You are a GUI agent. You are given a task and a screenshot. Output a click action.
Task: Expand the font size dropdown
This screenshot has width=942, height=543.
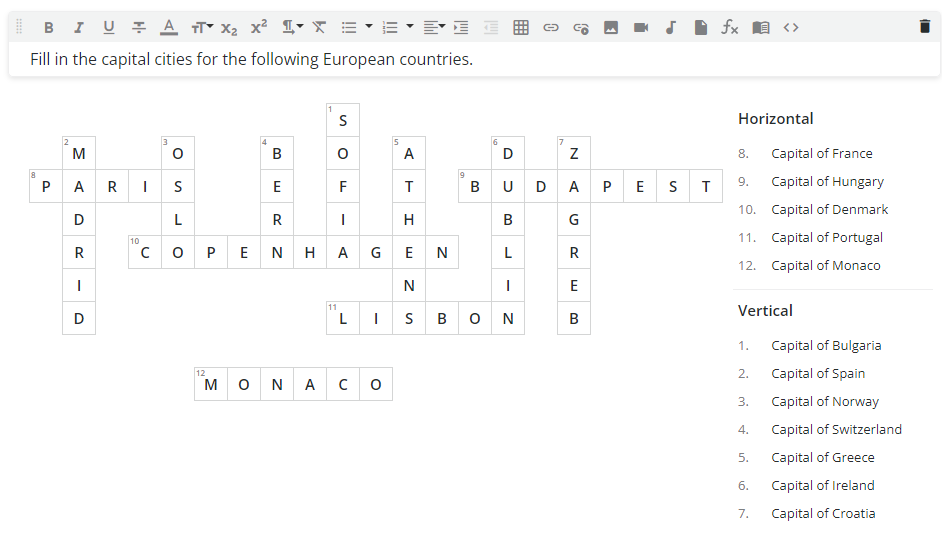[x=202, y=27]
